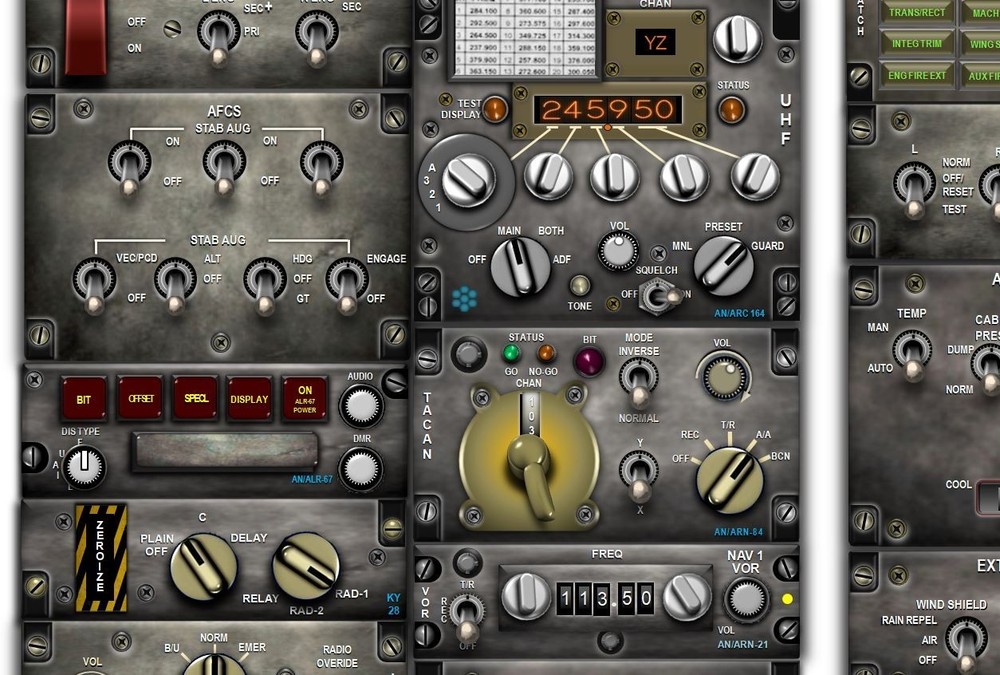
Task: Adjust the TACAN VOL knob
Action: 724,377
